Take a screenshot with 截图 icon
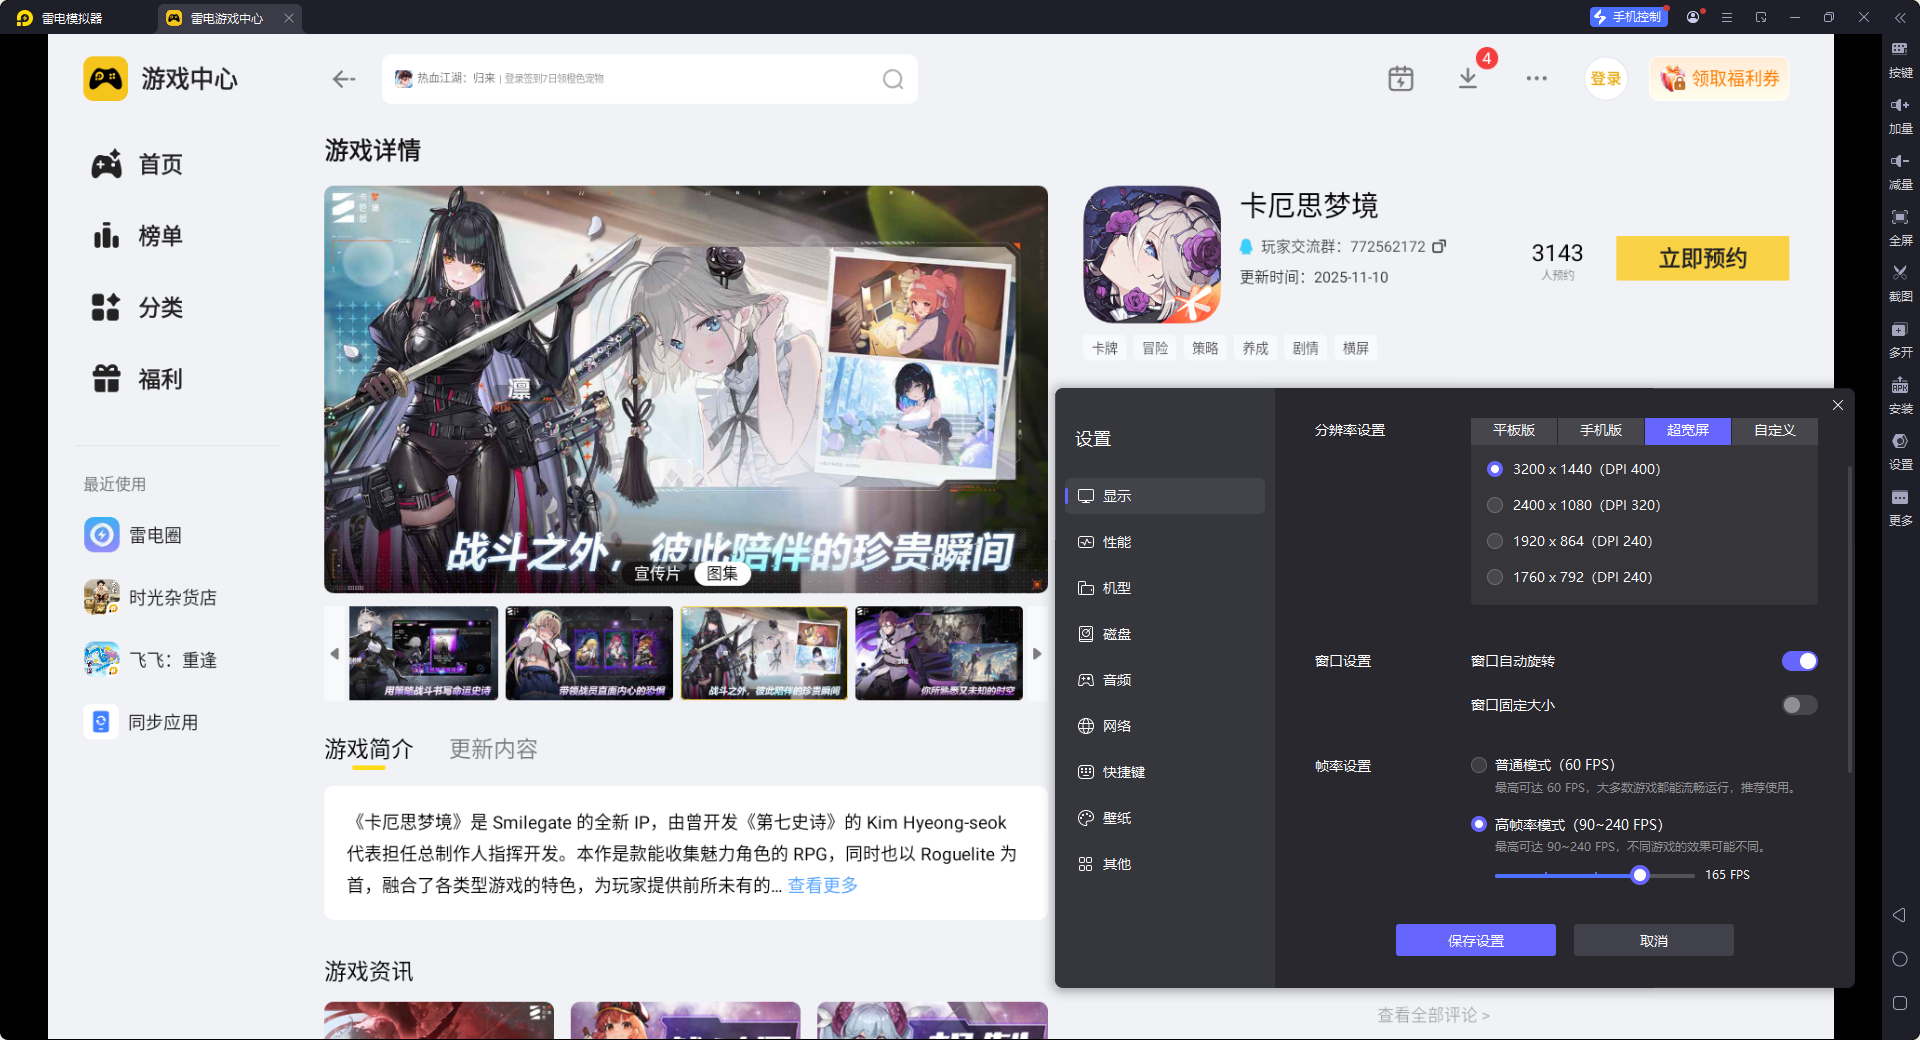The width and height of the screenshot is (1920, 1040). click(x=1900, y=282)
